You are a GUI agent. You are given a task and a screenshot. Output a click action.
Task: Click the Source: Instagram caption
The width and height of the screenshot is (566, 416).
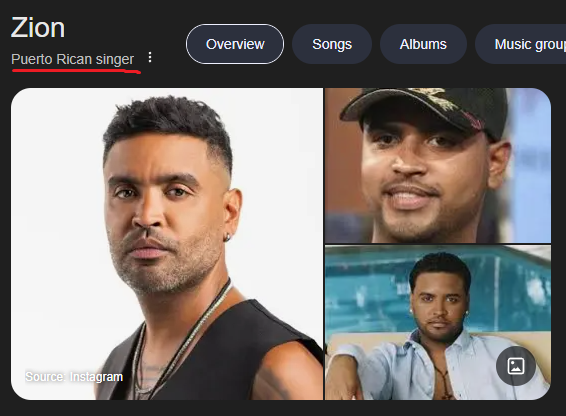[x=74, y=377]
